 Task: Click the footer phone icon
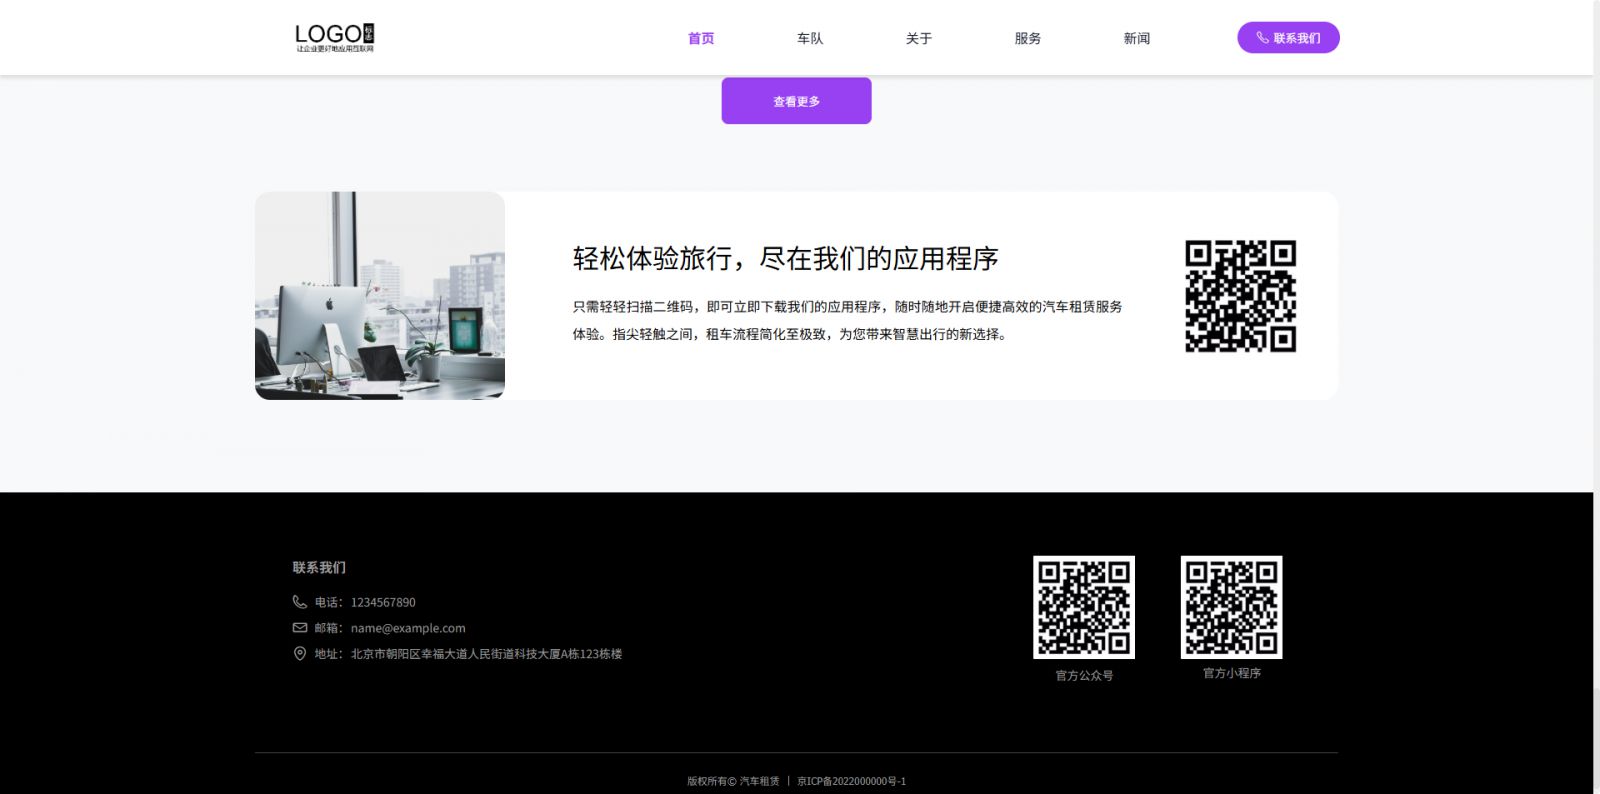pyautogui.click(x=299, y=602)
